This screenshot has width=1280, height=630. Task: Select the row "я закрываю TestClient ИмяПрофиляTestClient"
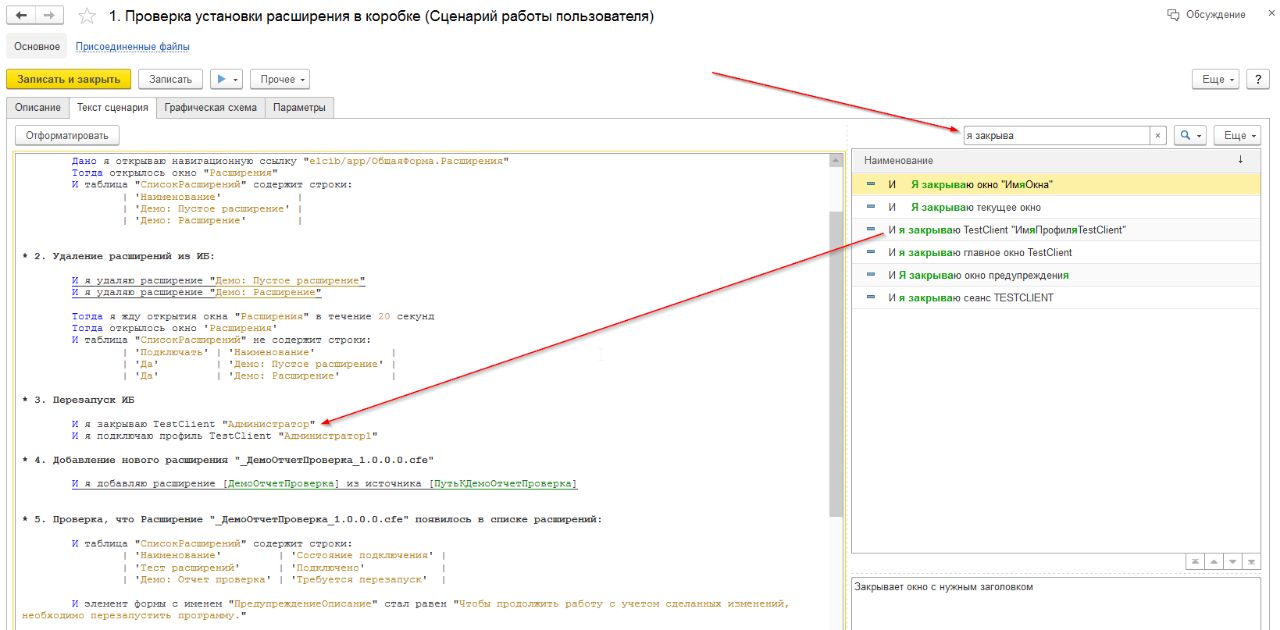(x=1056, y=230)
